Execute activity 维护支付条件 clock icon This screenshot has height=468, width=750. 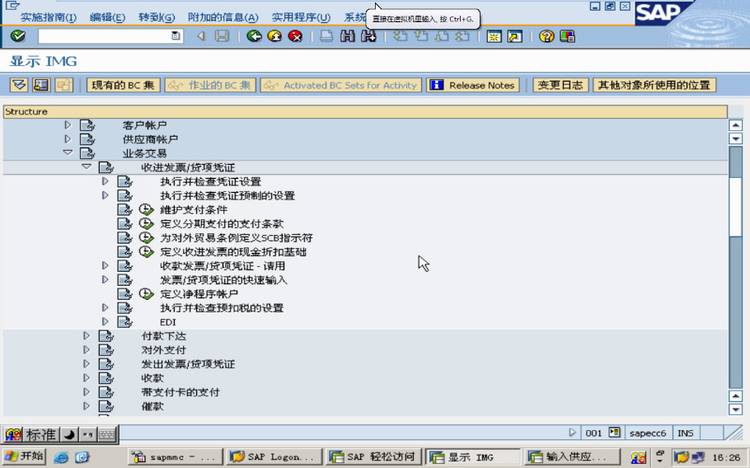[146, 210]
